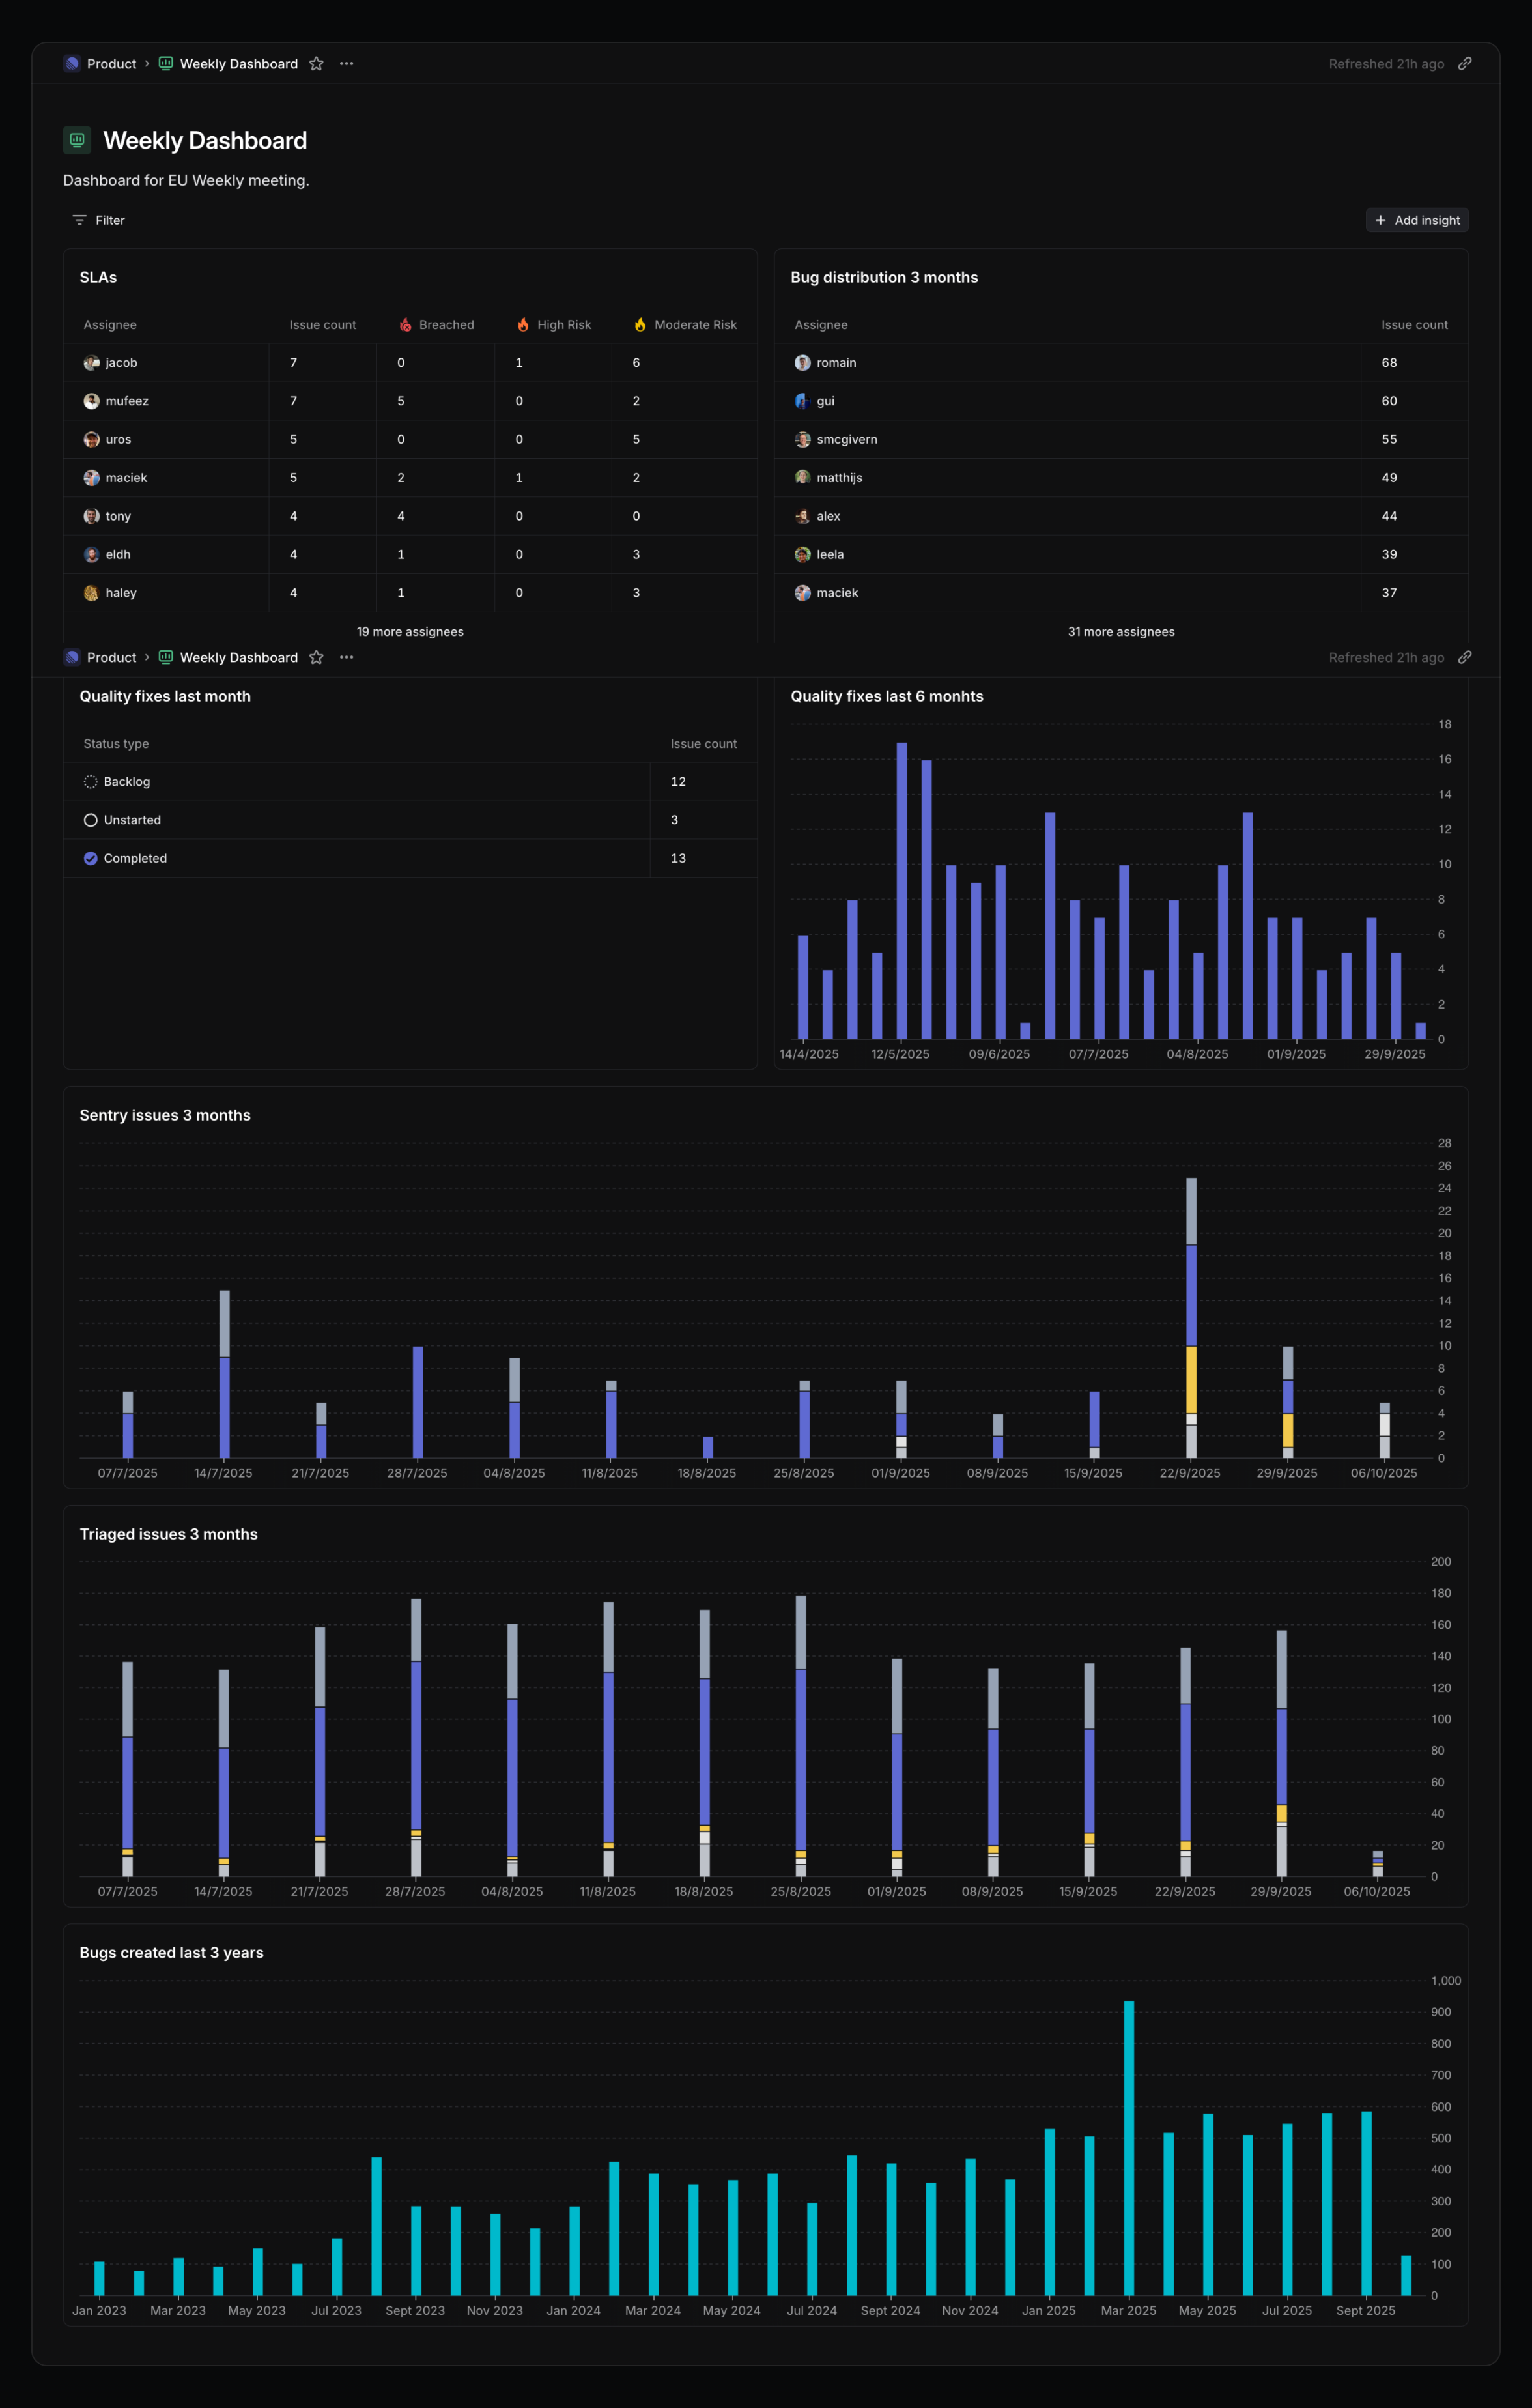Open the top breadcrumb three-dots menu
1532x2408 pixels.
(x=346, y=64)
